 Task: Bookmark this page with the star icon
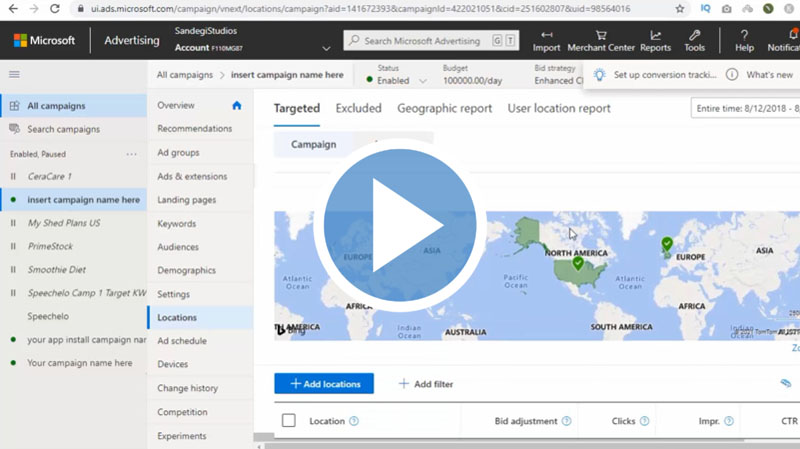click(680, 9)
